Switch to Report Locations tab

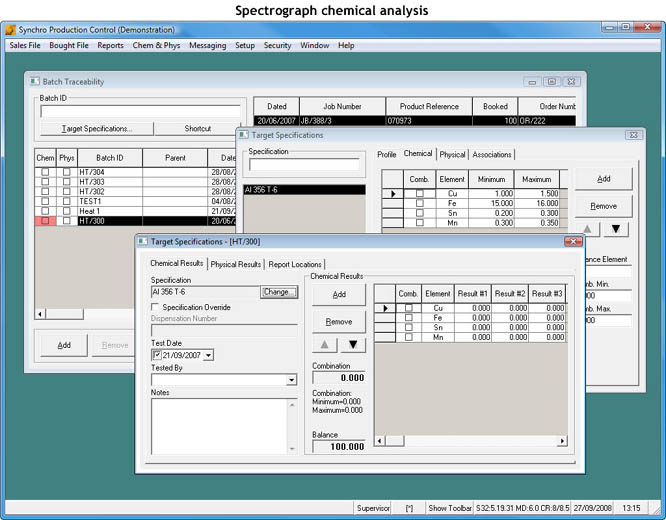point(295,264)
